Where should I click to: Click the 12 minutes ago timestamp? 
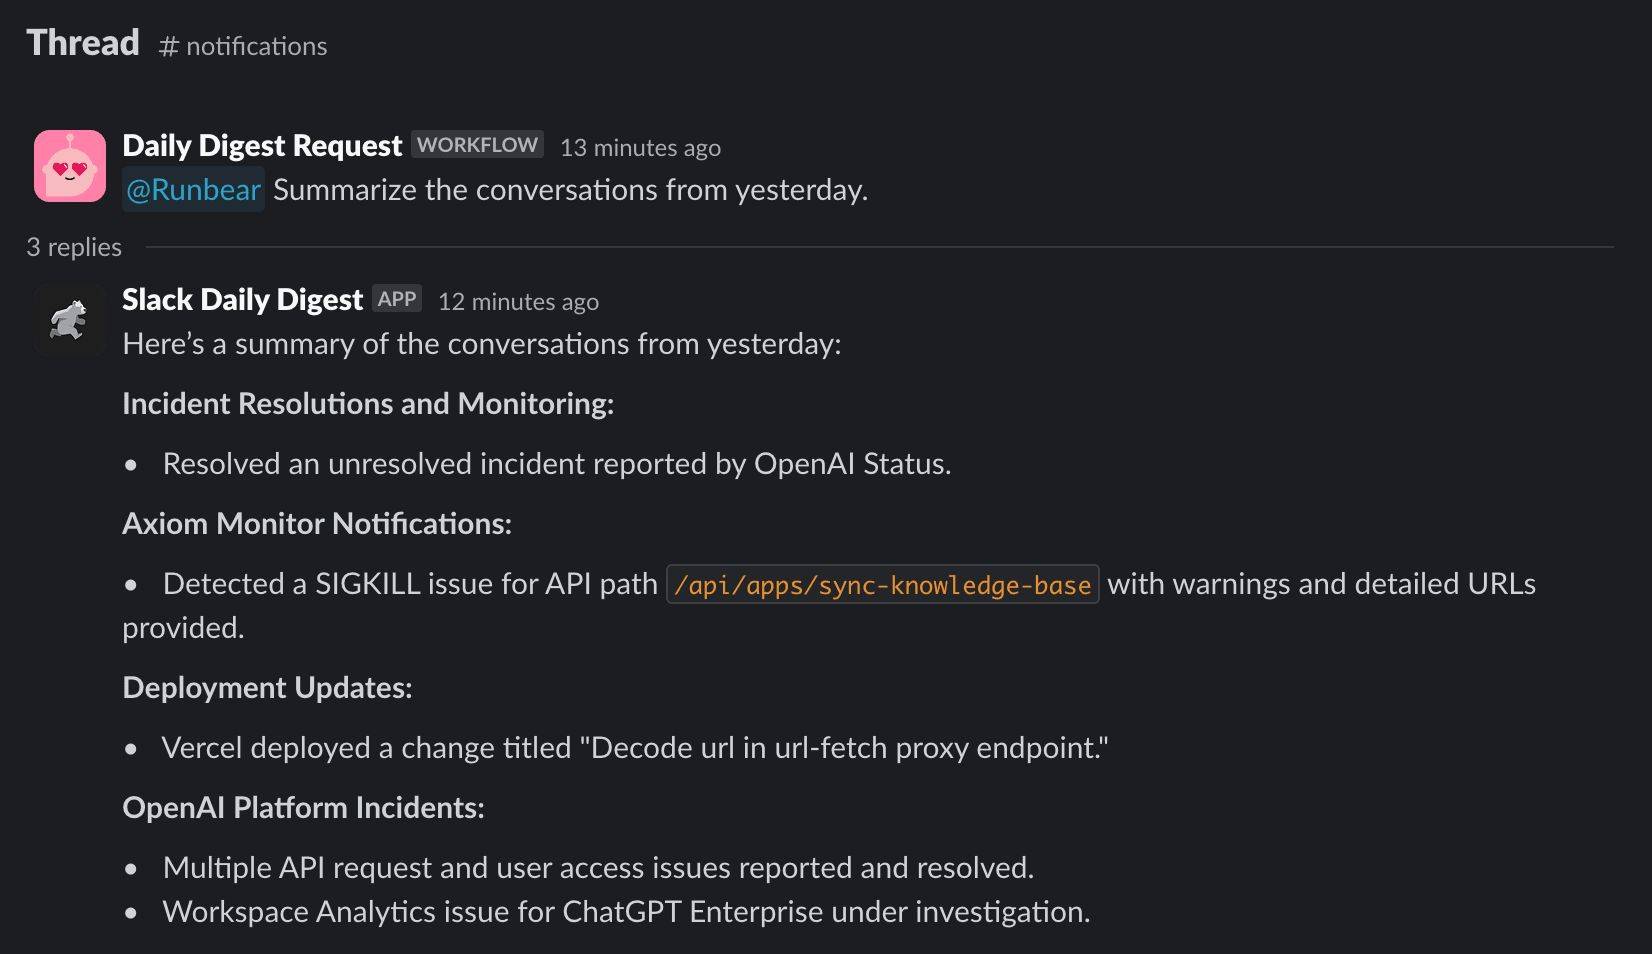(x=518, y=301)
